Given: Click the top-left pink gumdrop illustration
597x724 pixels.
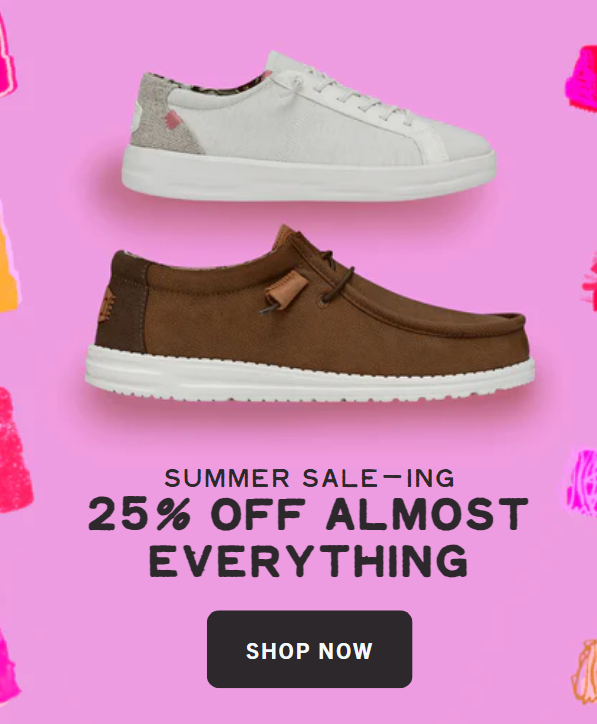Looking at the screenshot, I should point(7,56).
